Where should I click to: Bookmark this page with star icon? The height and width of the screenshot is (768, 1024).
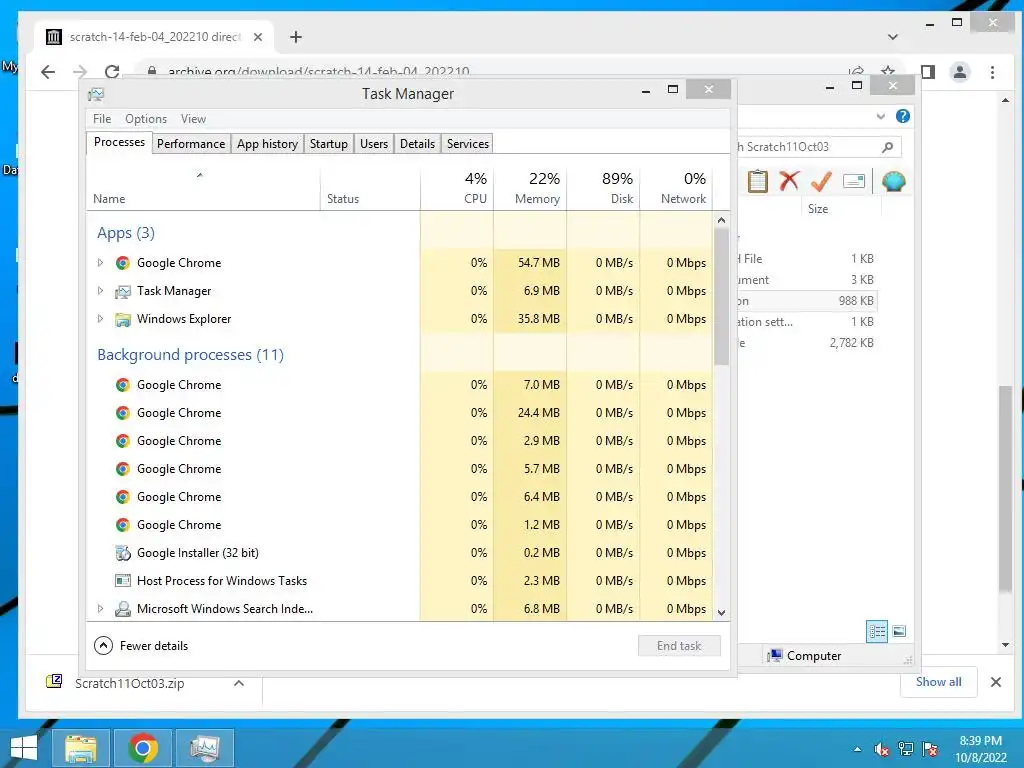(888, 72)
